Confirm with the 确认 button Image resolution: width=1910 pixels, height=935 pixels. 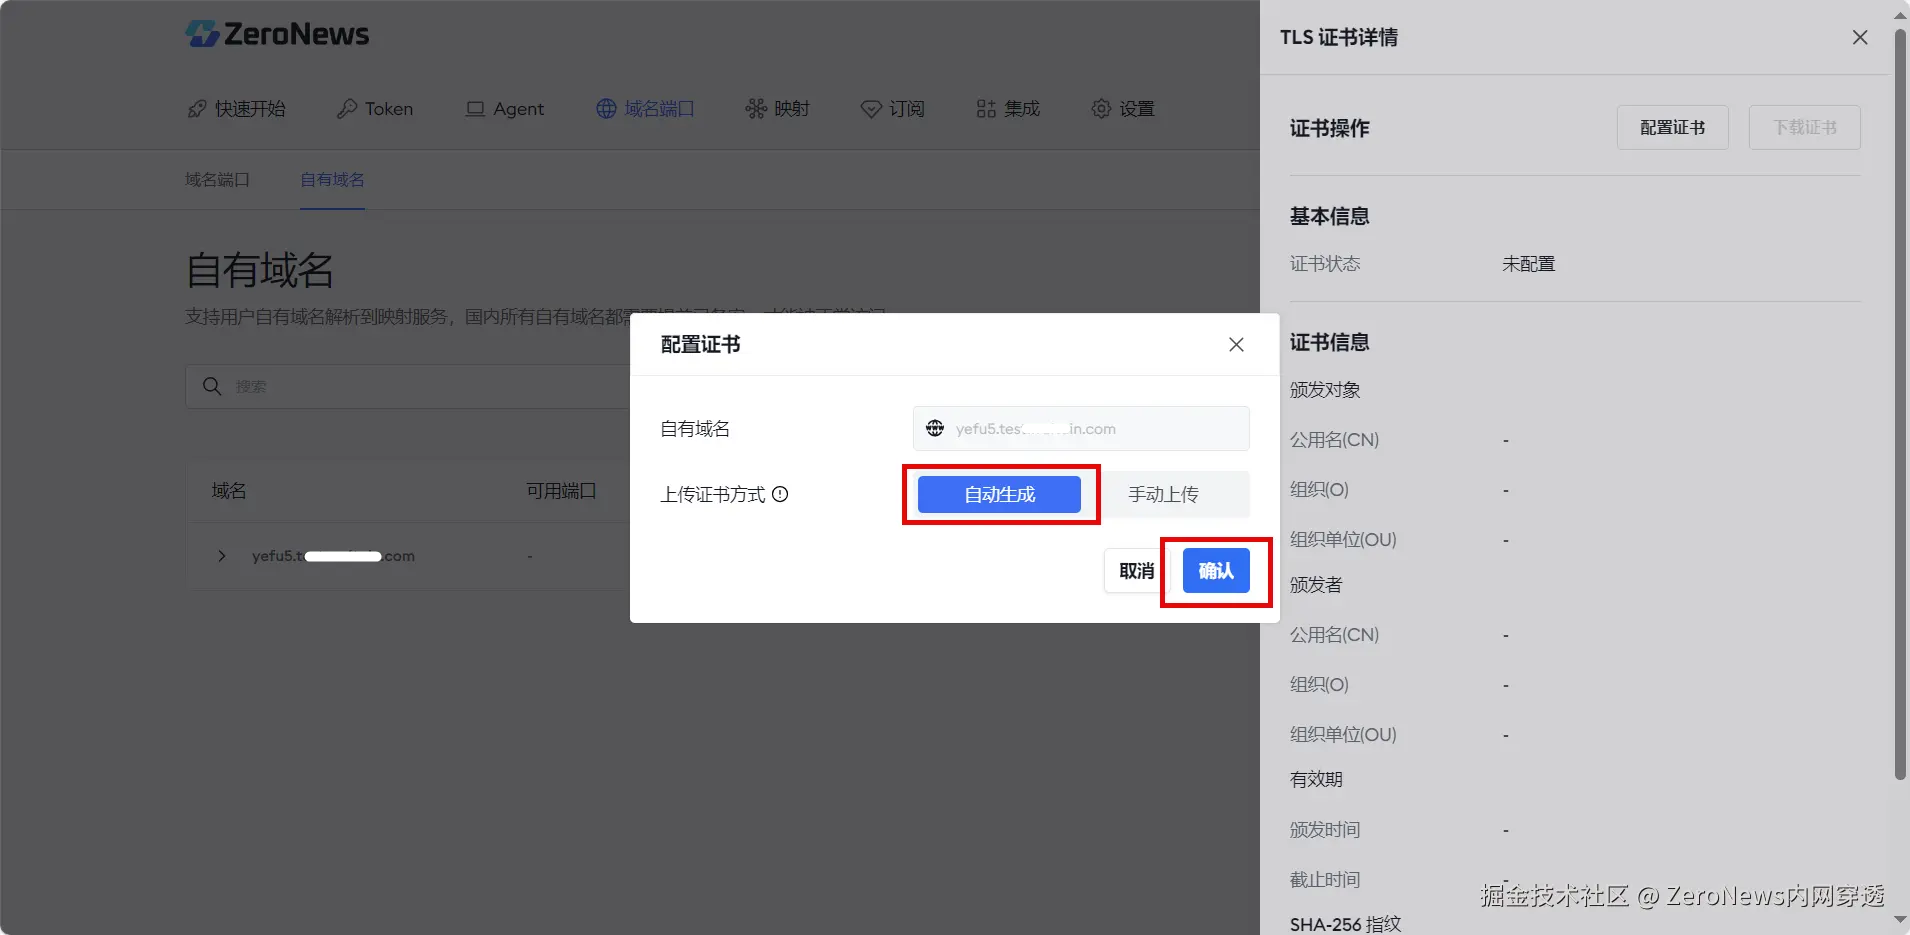coord(1216,571)
